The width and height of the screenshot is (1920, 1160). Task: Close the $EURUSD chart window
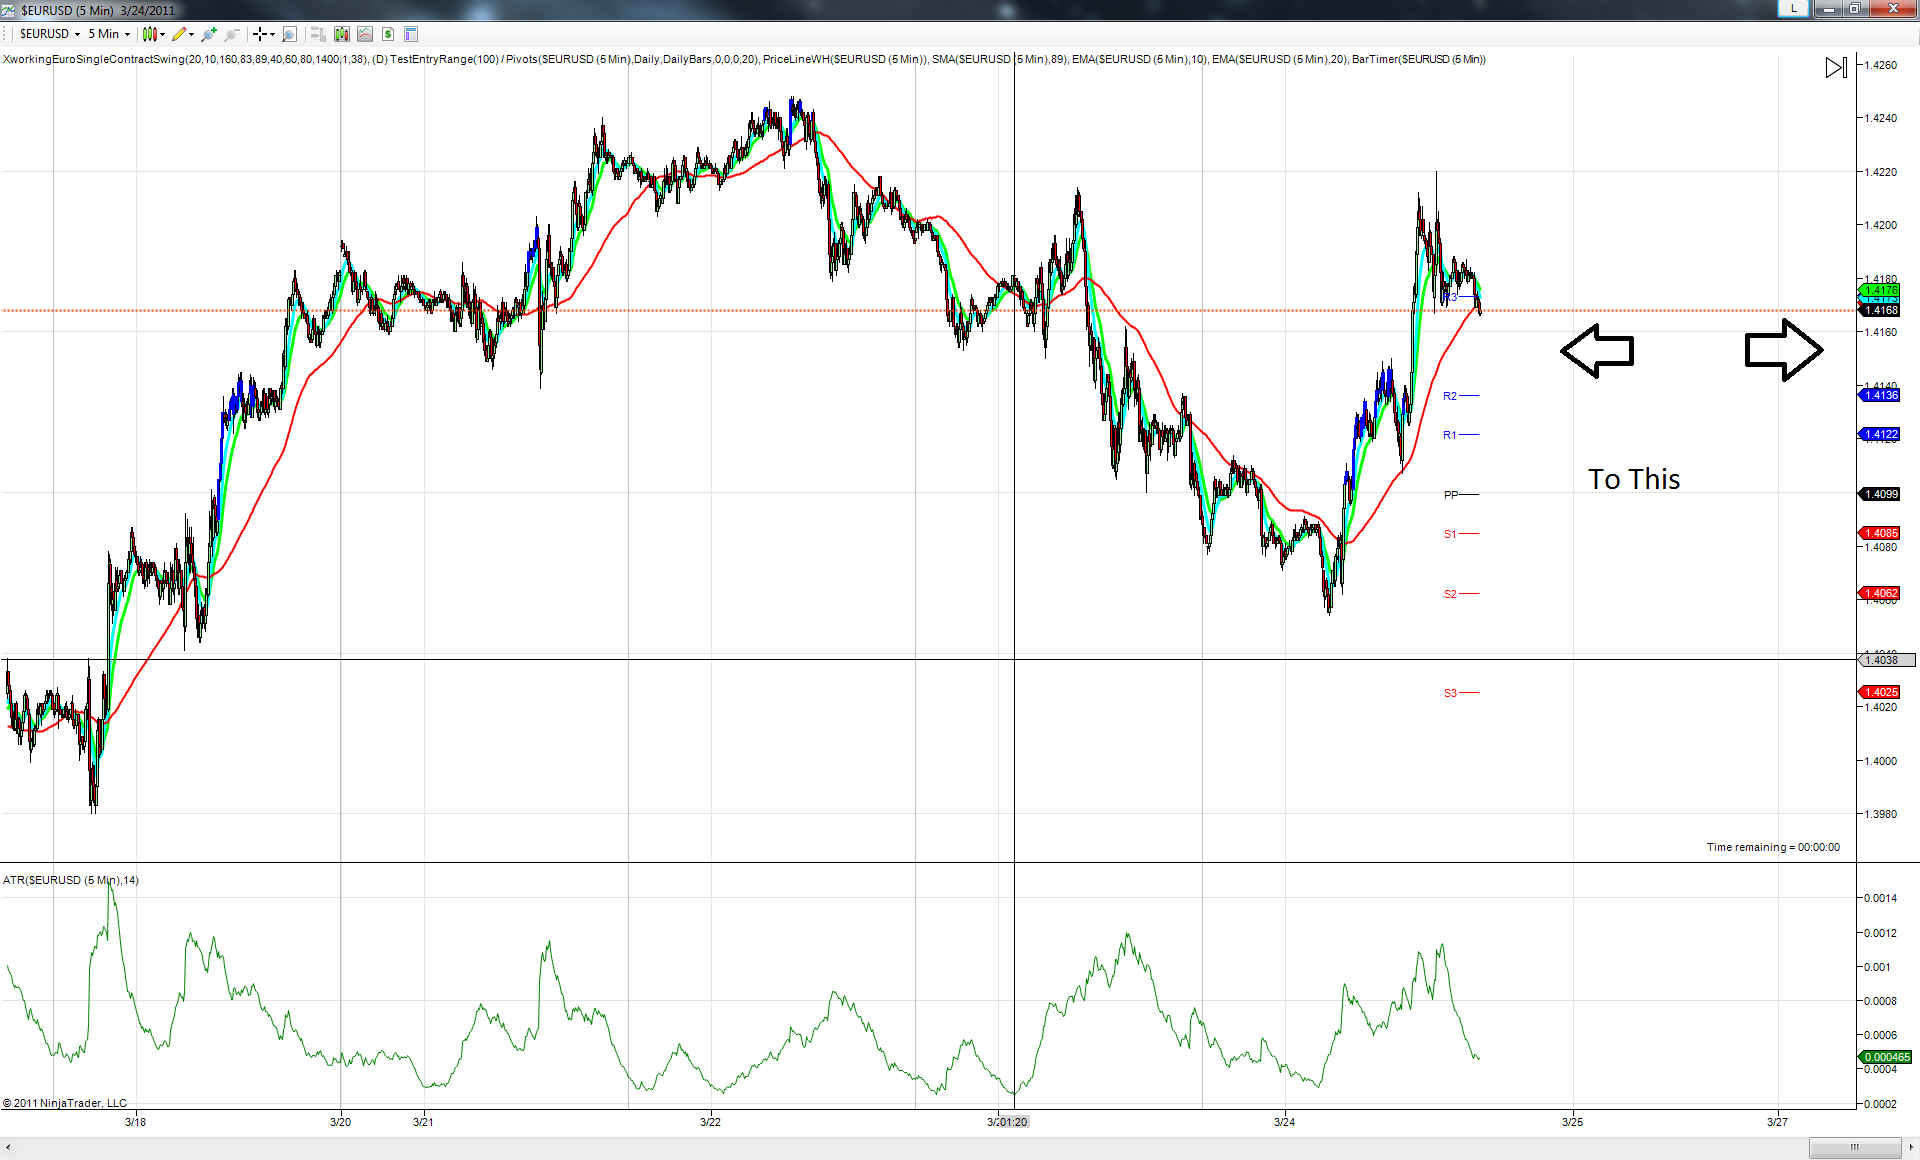[x=1893, y=8]
